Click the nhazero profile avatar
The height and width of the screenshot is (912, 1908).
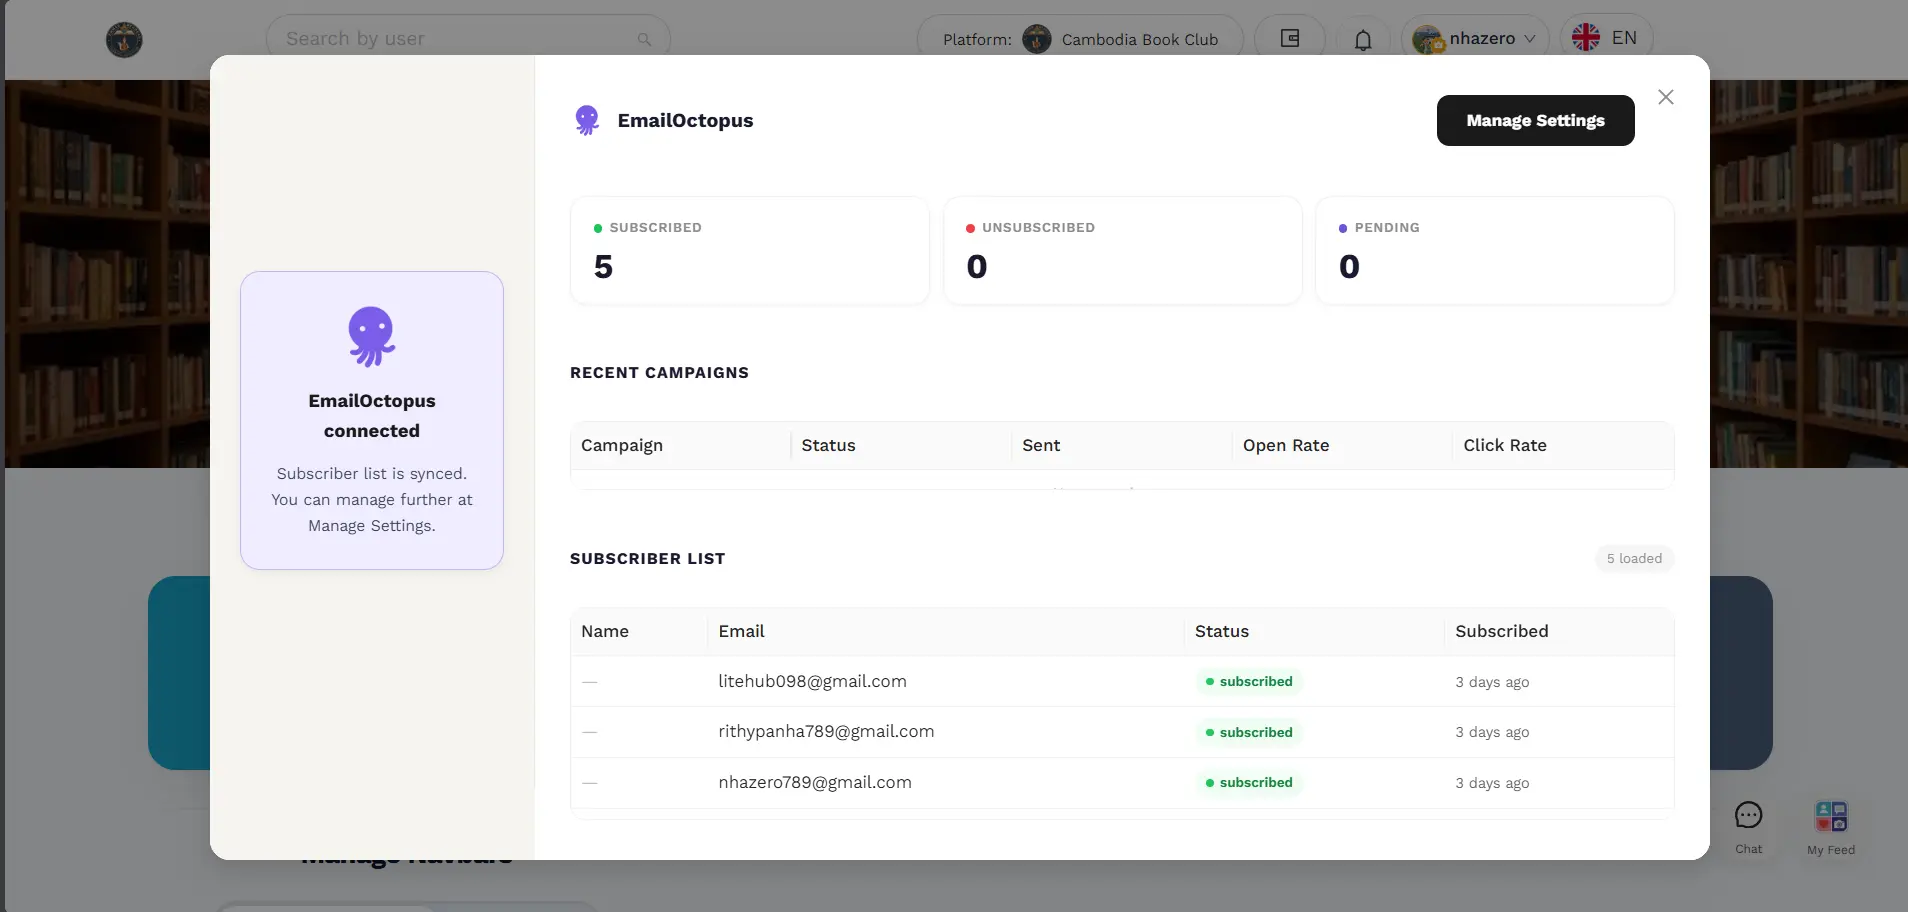1428,39
